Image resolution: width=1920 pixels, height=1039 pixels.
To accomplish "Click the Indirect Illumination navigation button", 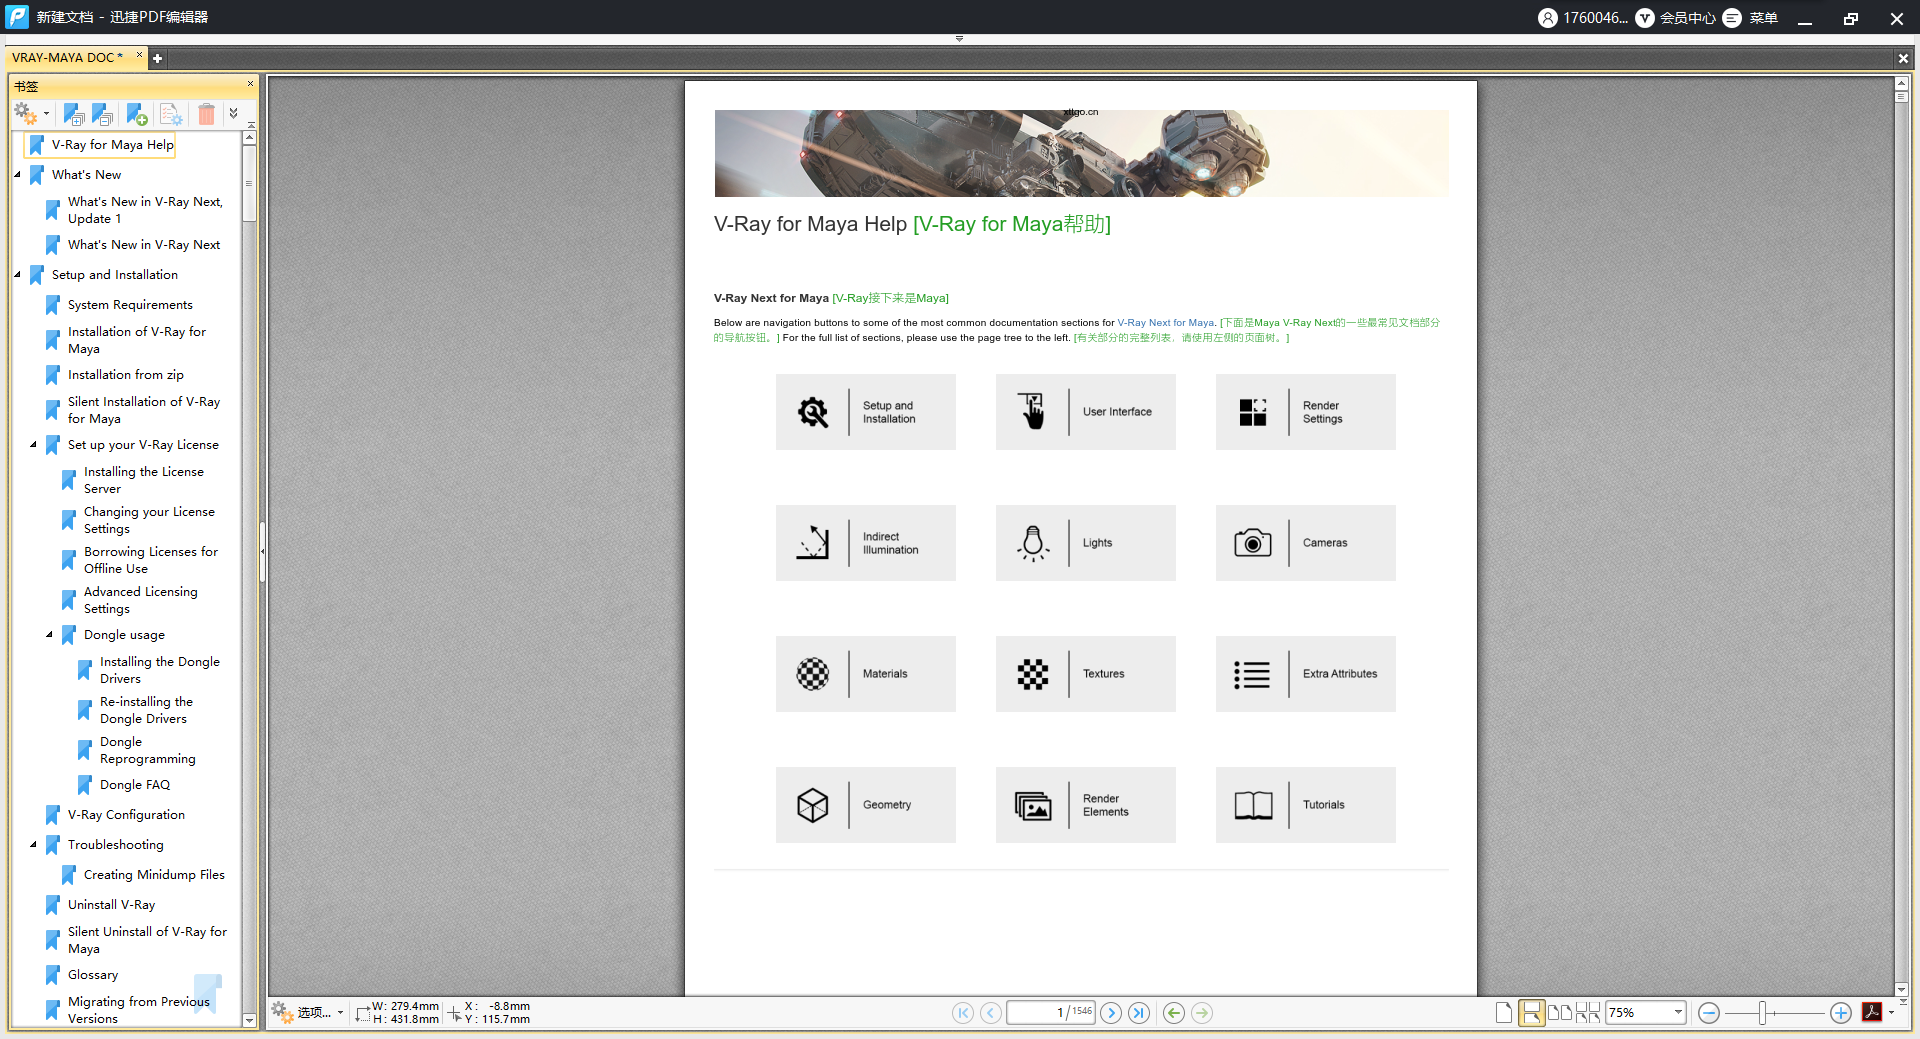I will coord(866,543).
